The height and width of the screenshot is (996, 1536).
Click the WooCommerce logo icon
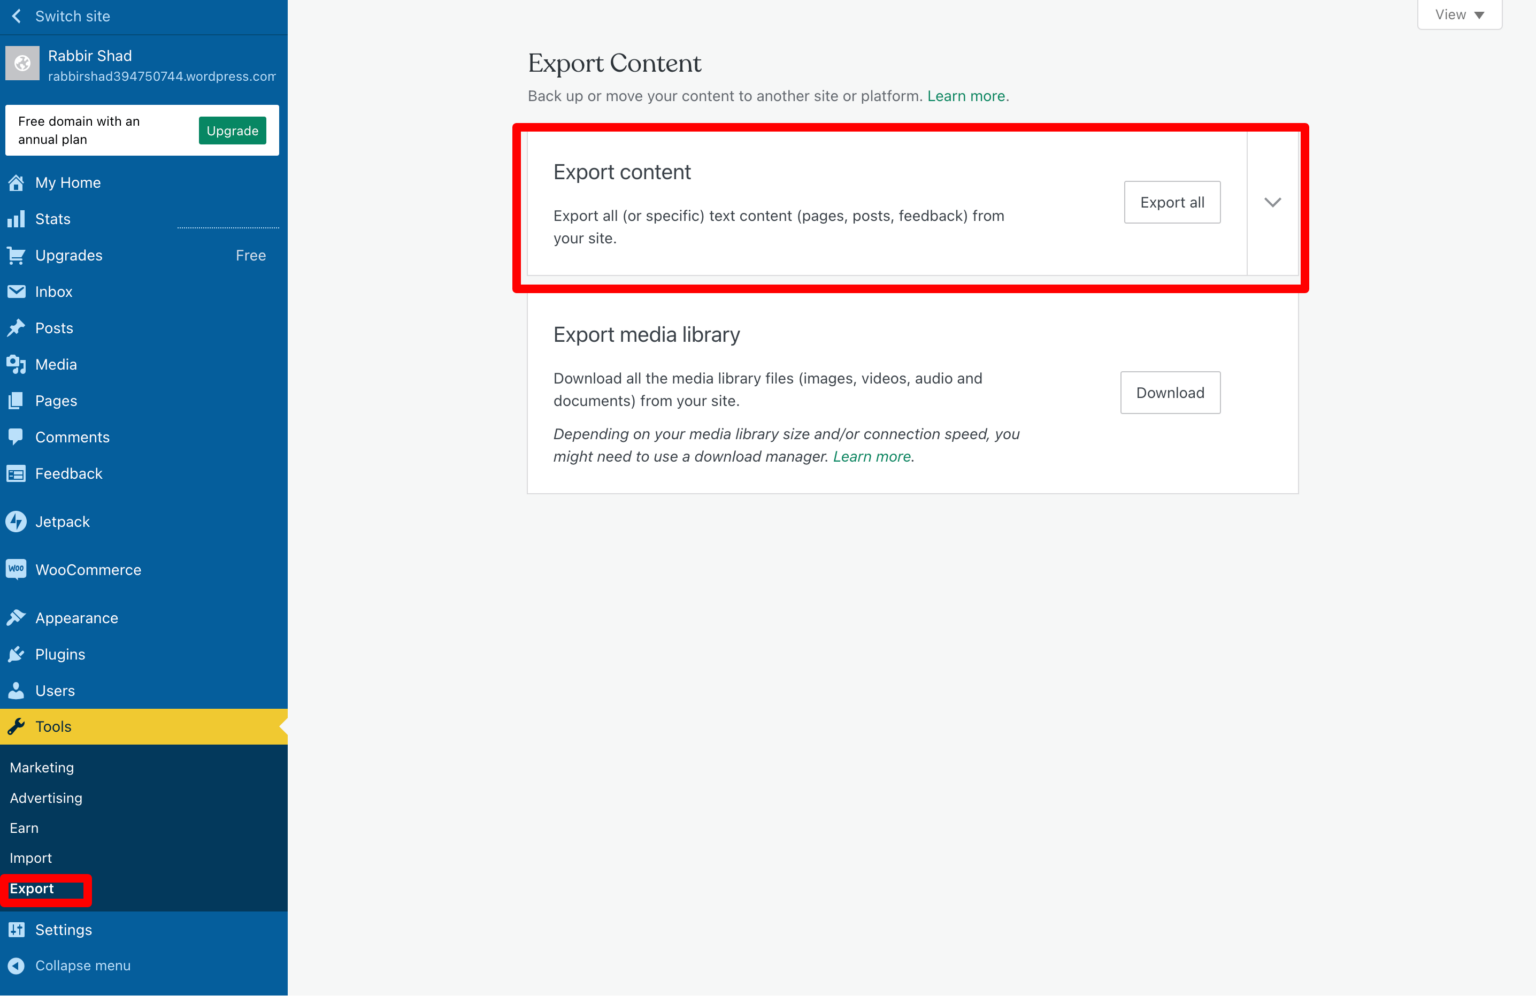click(16, 569)
